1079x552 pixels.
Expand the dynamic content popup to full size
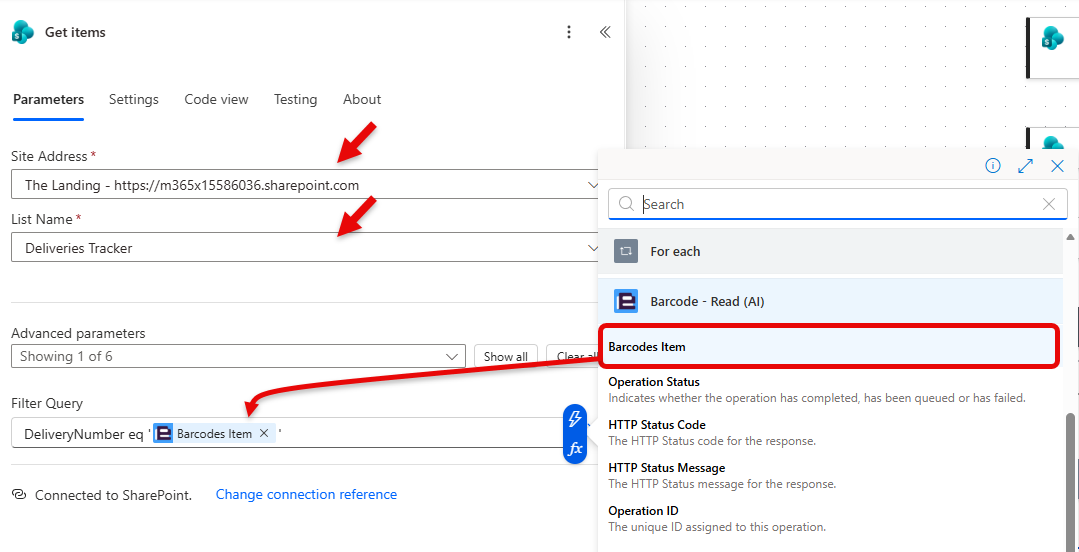[x=1025, y=166]
